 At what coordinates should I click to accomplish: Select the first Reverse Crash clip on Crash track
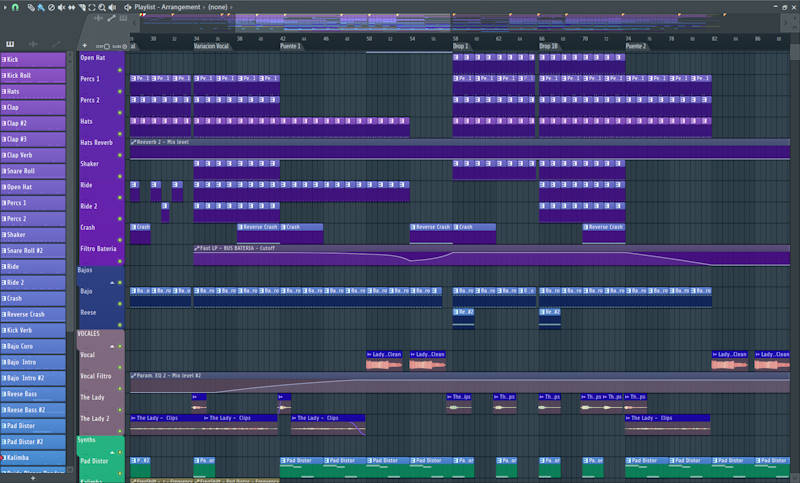click(x=258, y=234)
